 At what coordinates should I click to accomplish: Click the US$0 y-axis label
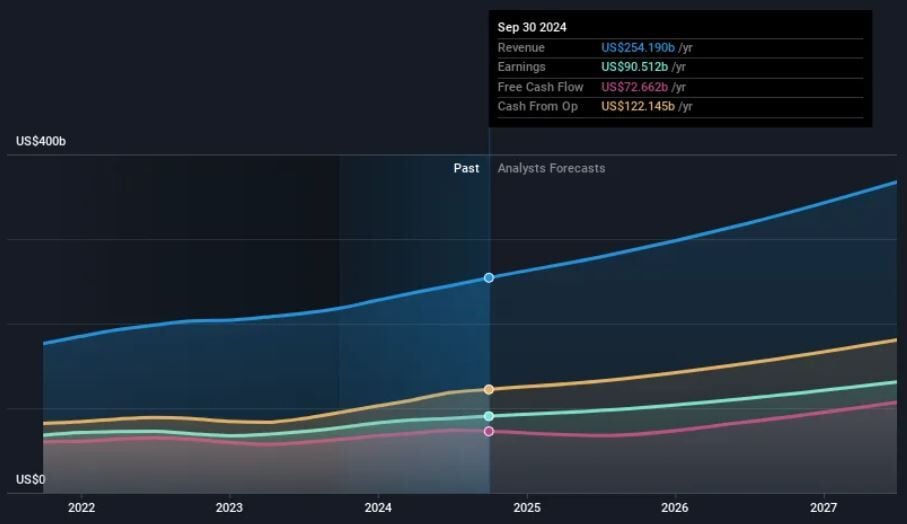[30, 480]
